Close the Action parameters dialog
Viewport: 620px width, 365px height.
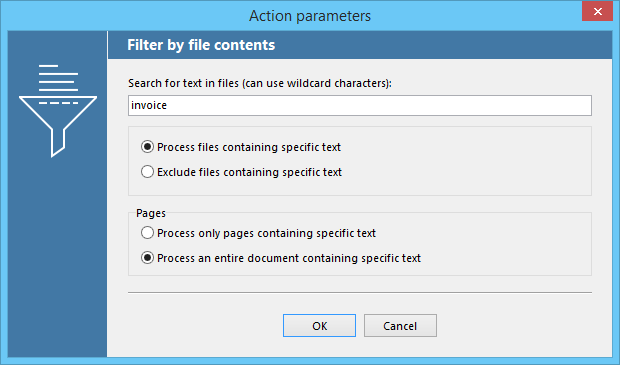(597, 11)
